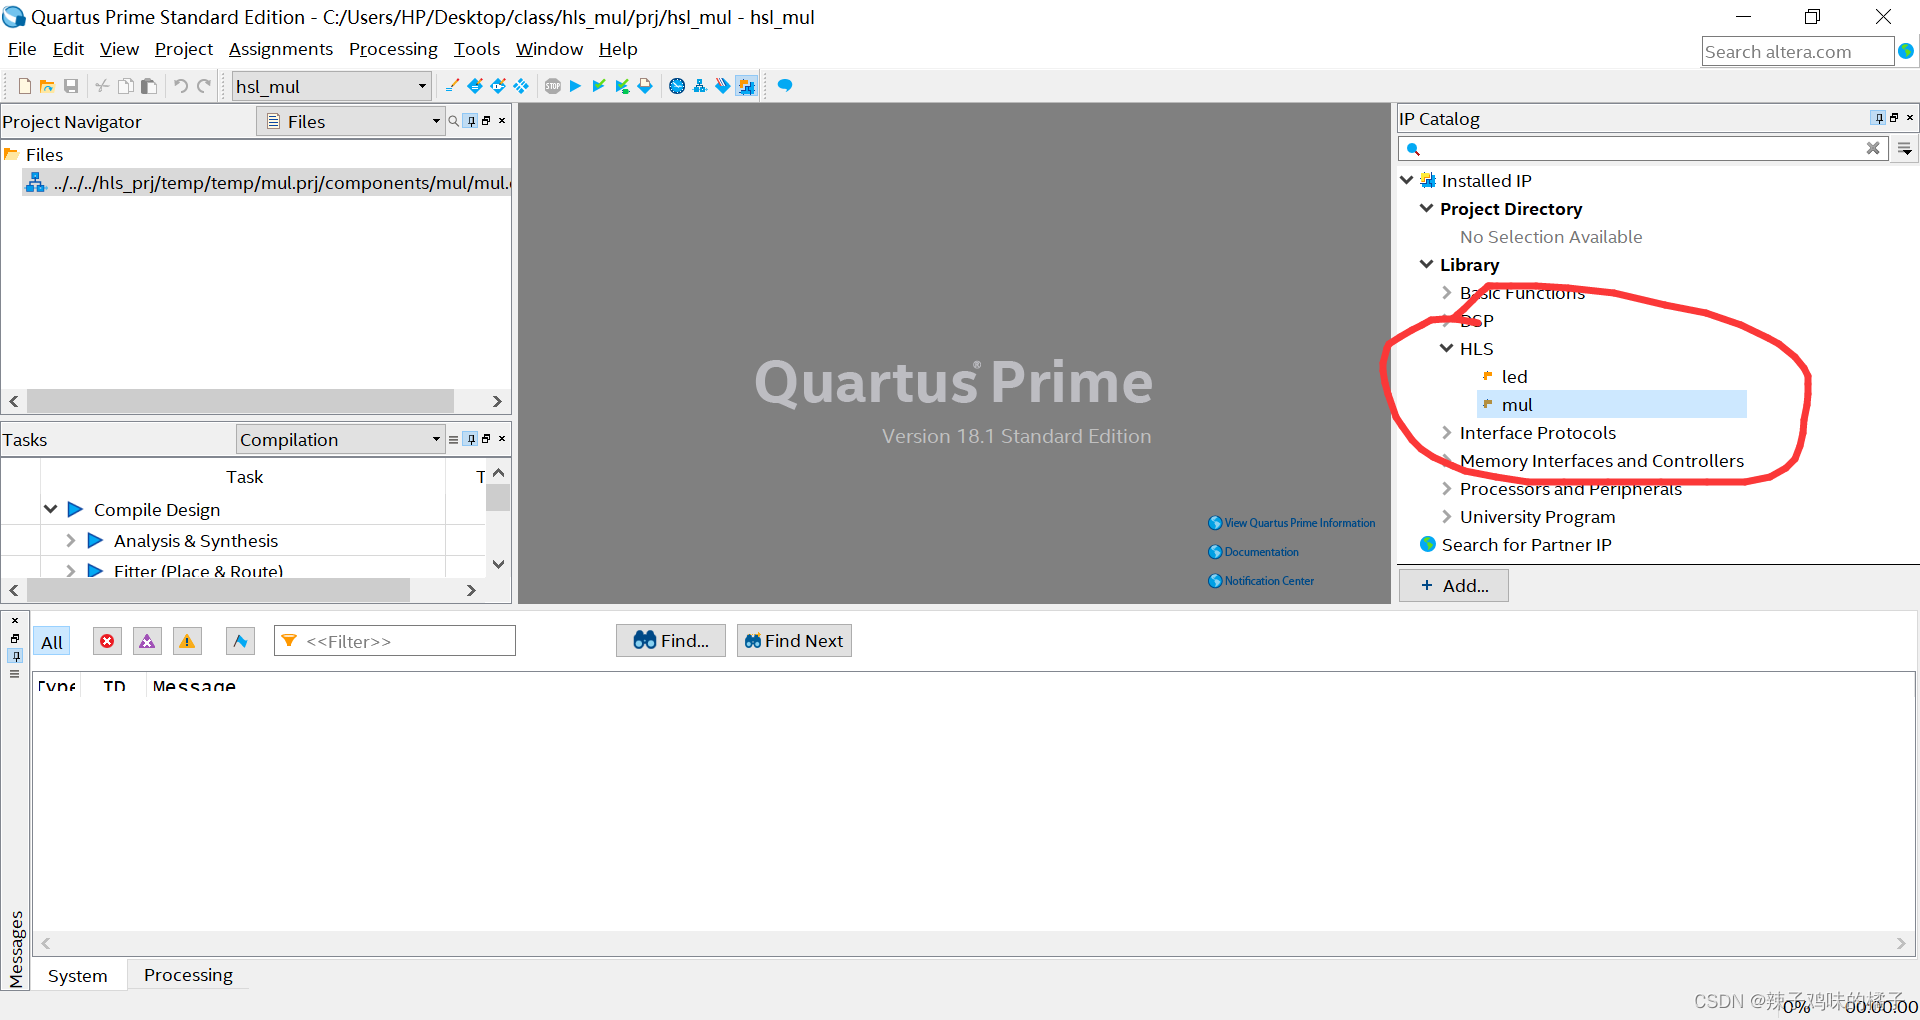The width and height of the screenshot is (1920, 1020).
Task: Open the Programmer from the toolbar
Action: coord(723,86)
